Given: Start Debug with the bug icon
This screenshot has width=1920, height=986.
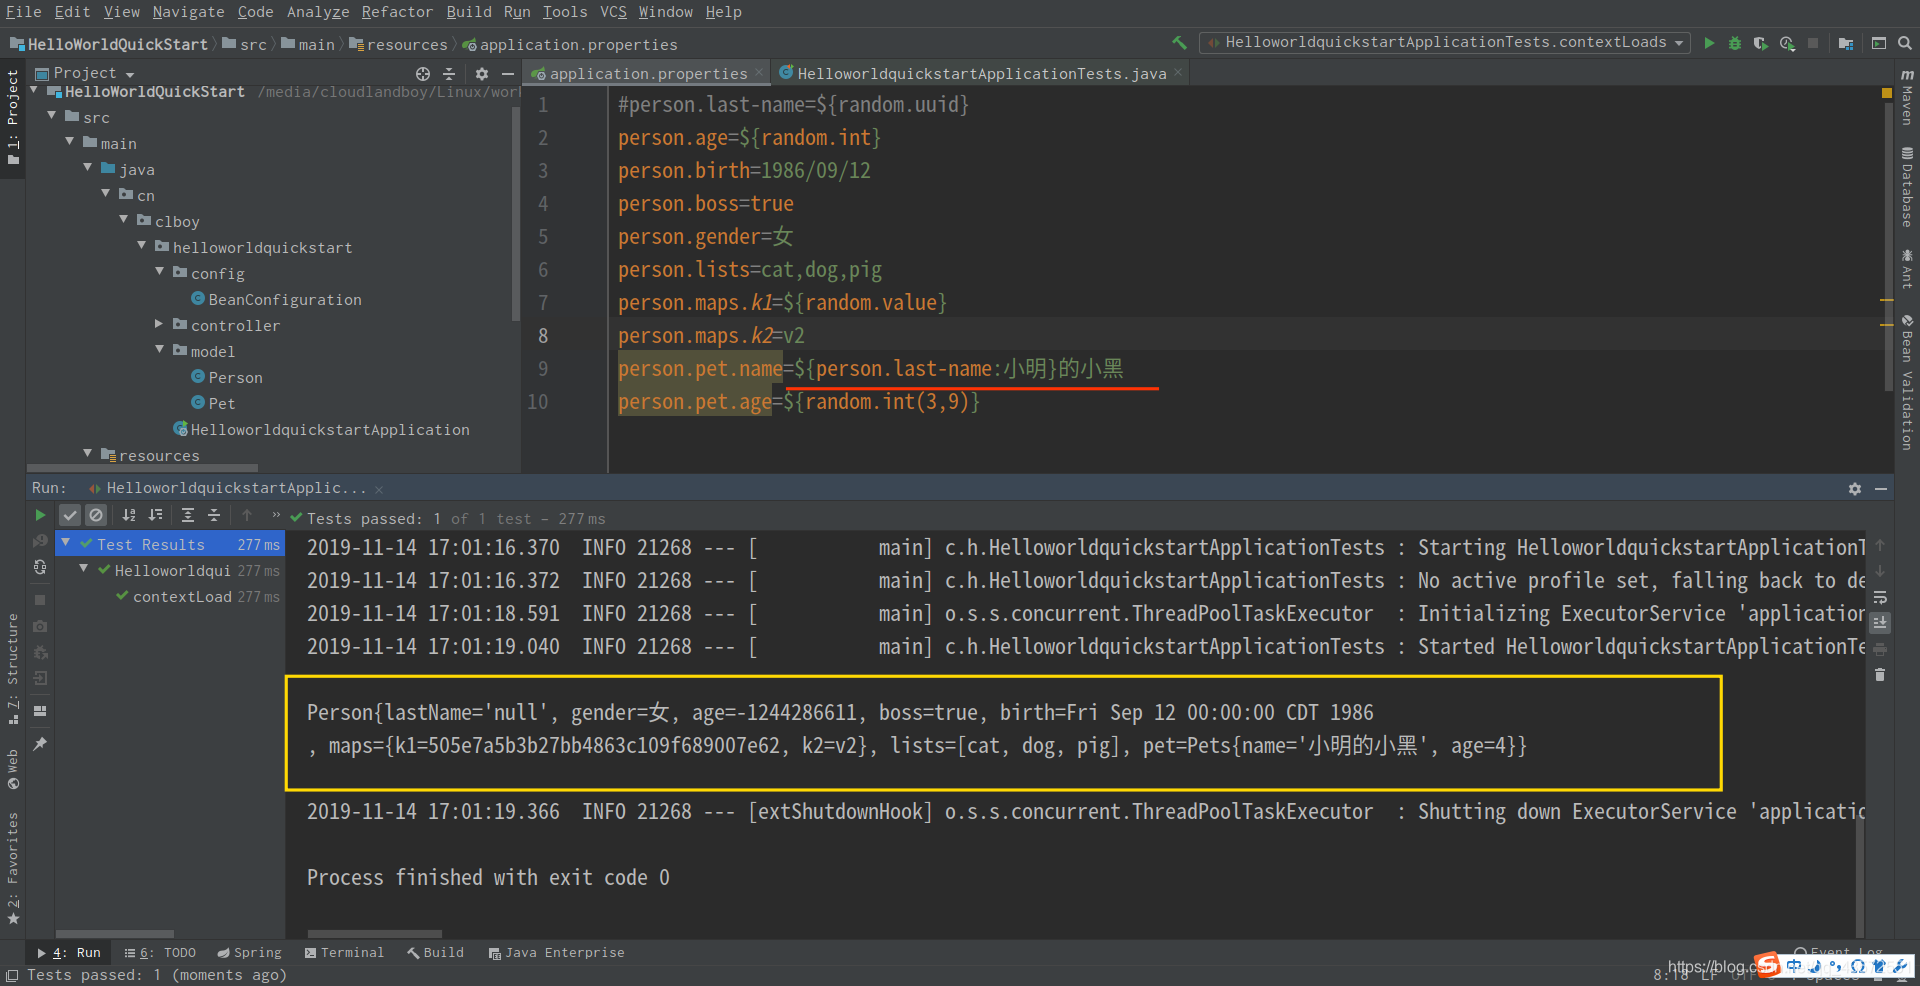Looking at the screenshot, I should pos(1735,43).
